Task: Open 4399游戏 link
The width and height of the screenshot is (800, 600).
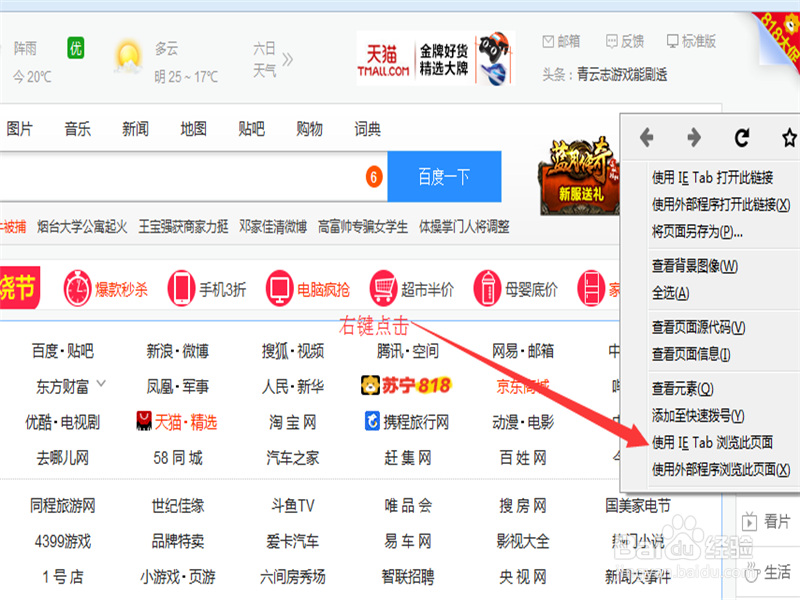Action: (63, 541)
